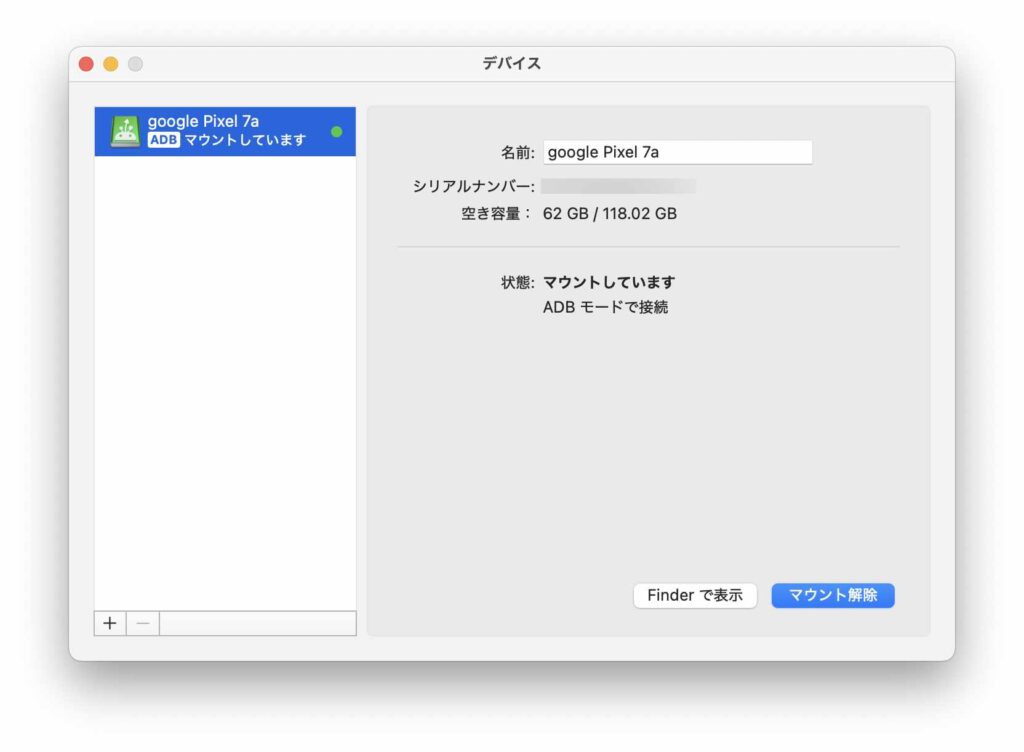1024x752 pixels.
Task: Click the ADB モードで接続 text
Action: [x=605, y=307]
